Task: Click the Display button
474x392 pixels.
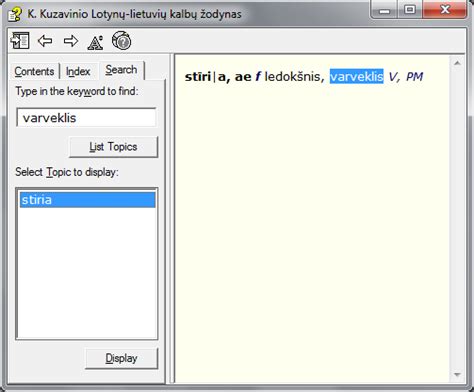Action: [x=121, y=358]
